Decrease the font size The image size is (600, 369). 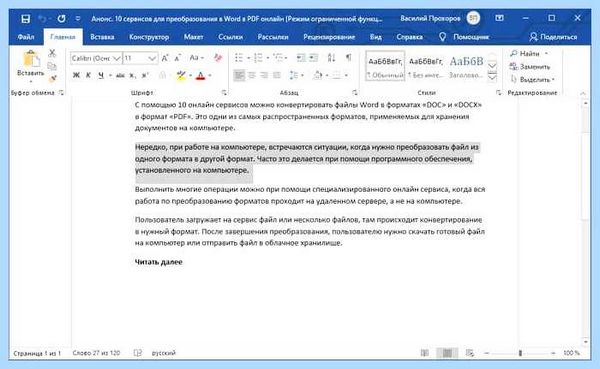pyautogui.click(x=178, y=58)
